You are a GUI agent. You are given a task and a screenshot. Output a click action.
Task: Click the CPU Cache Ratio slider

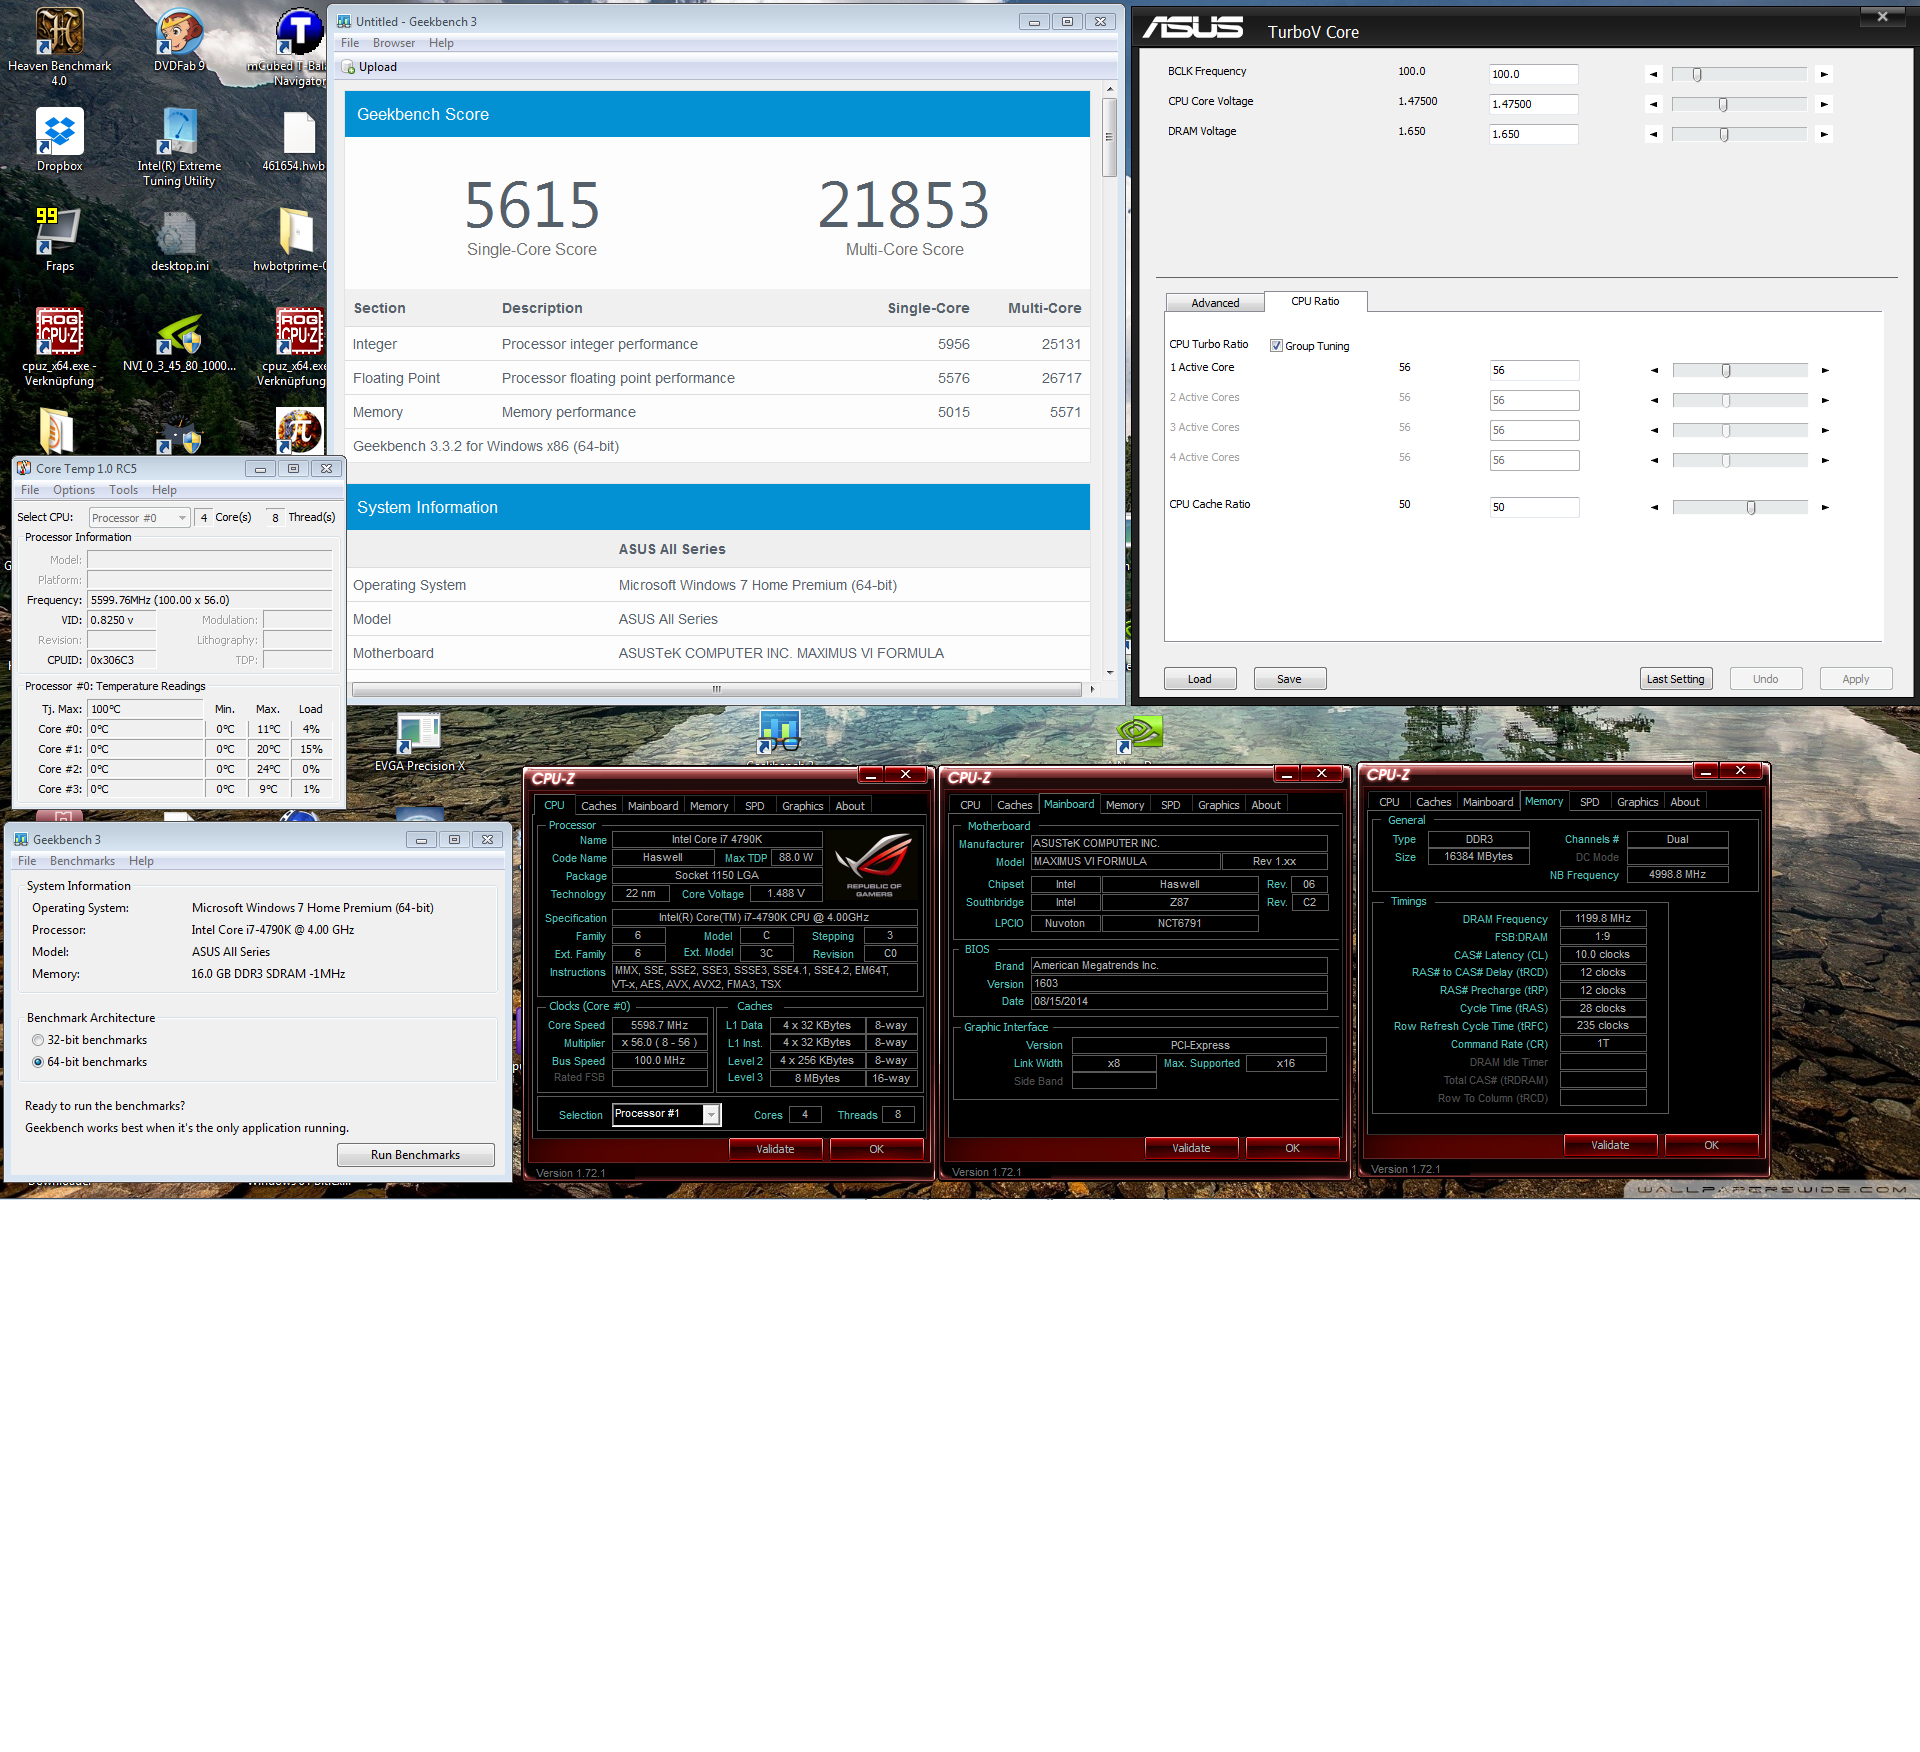click(1740, 507)
